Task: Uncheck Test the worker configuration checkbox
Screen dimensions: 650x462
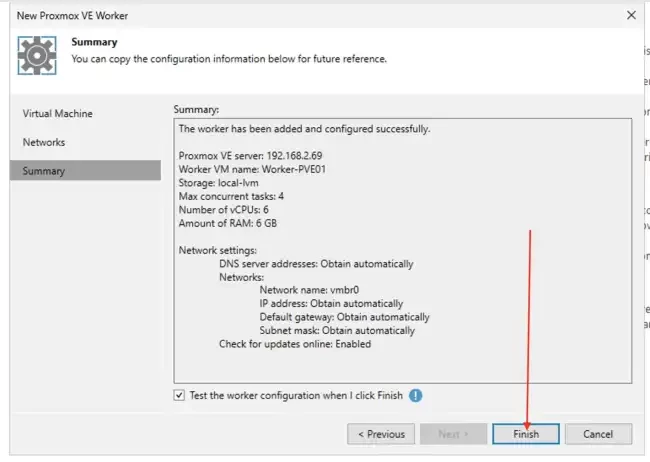Action: (x=179, y=395)
